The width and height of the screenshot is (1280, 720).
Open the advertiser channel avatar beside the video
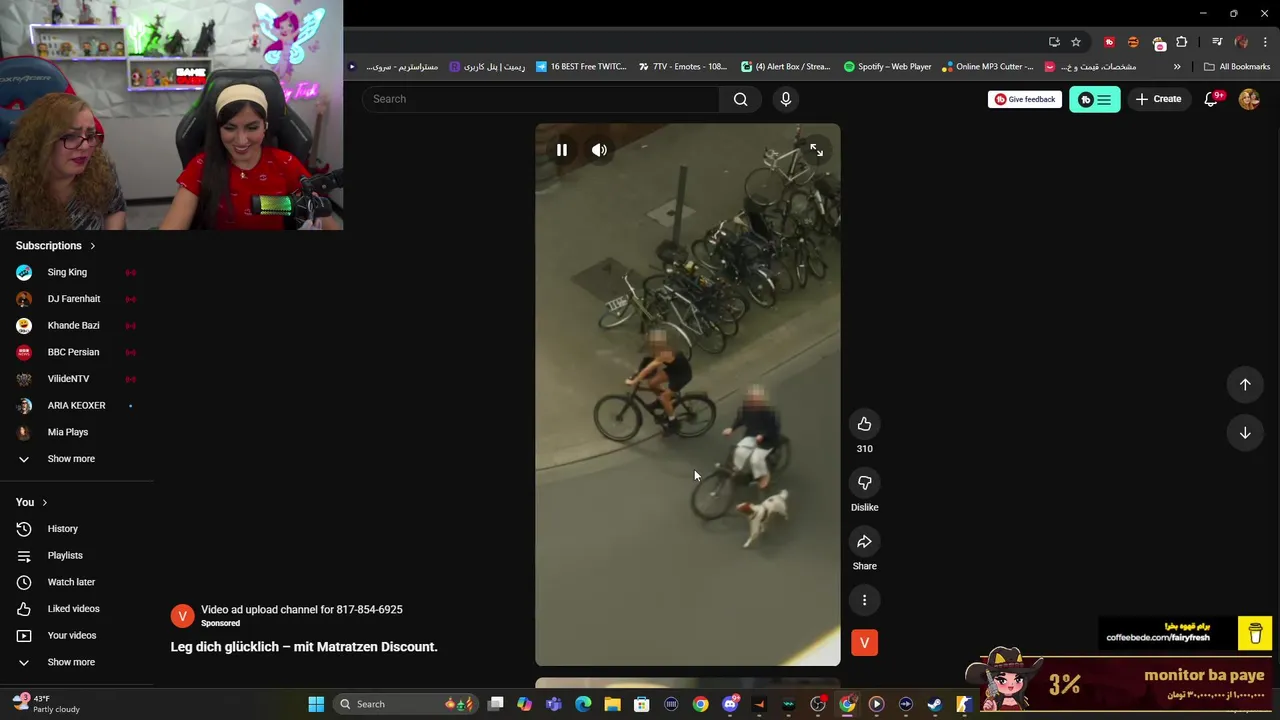pyautogui.click(x=864, y=643)
